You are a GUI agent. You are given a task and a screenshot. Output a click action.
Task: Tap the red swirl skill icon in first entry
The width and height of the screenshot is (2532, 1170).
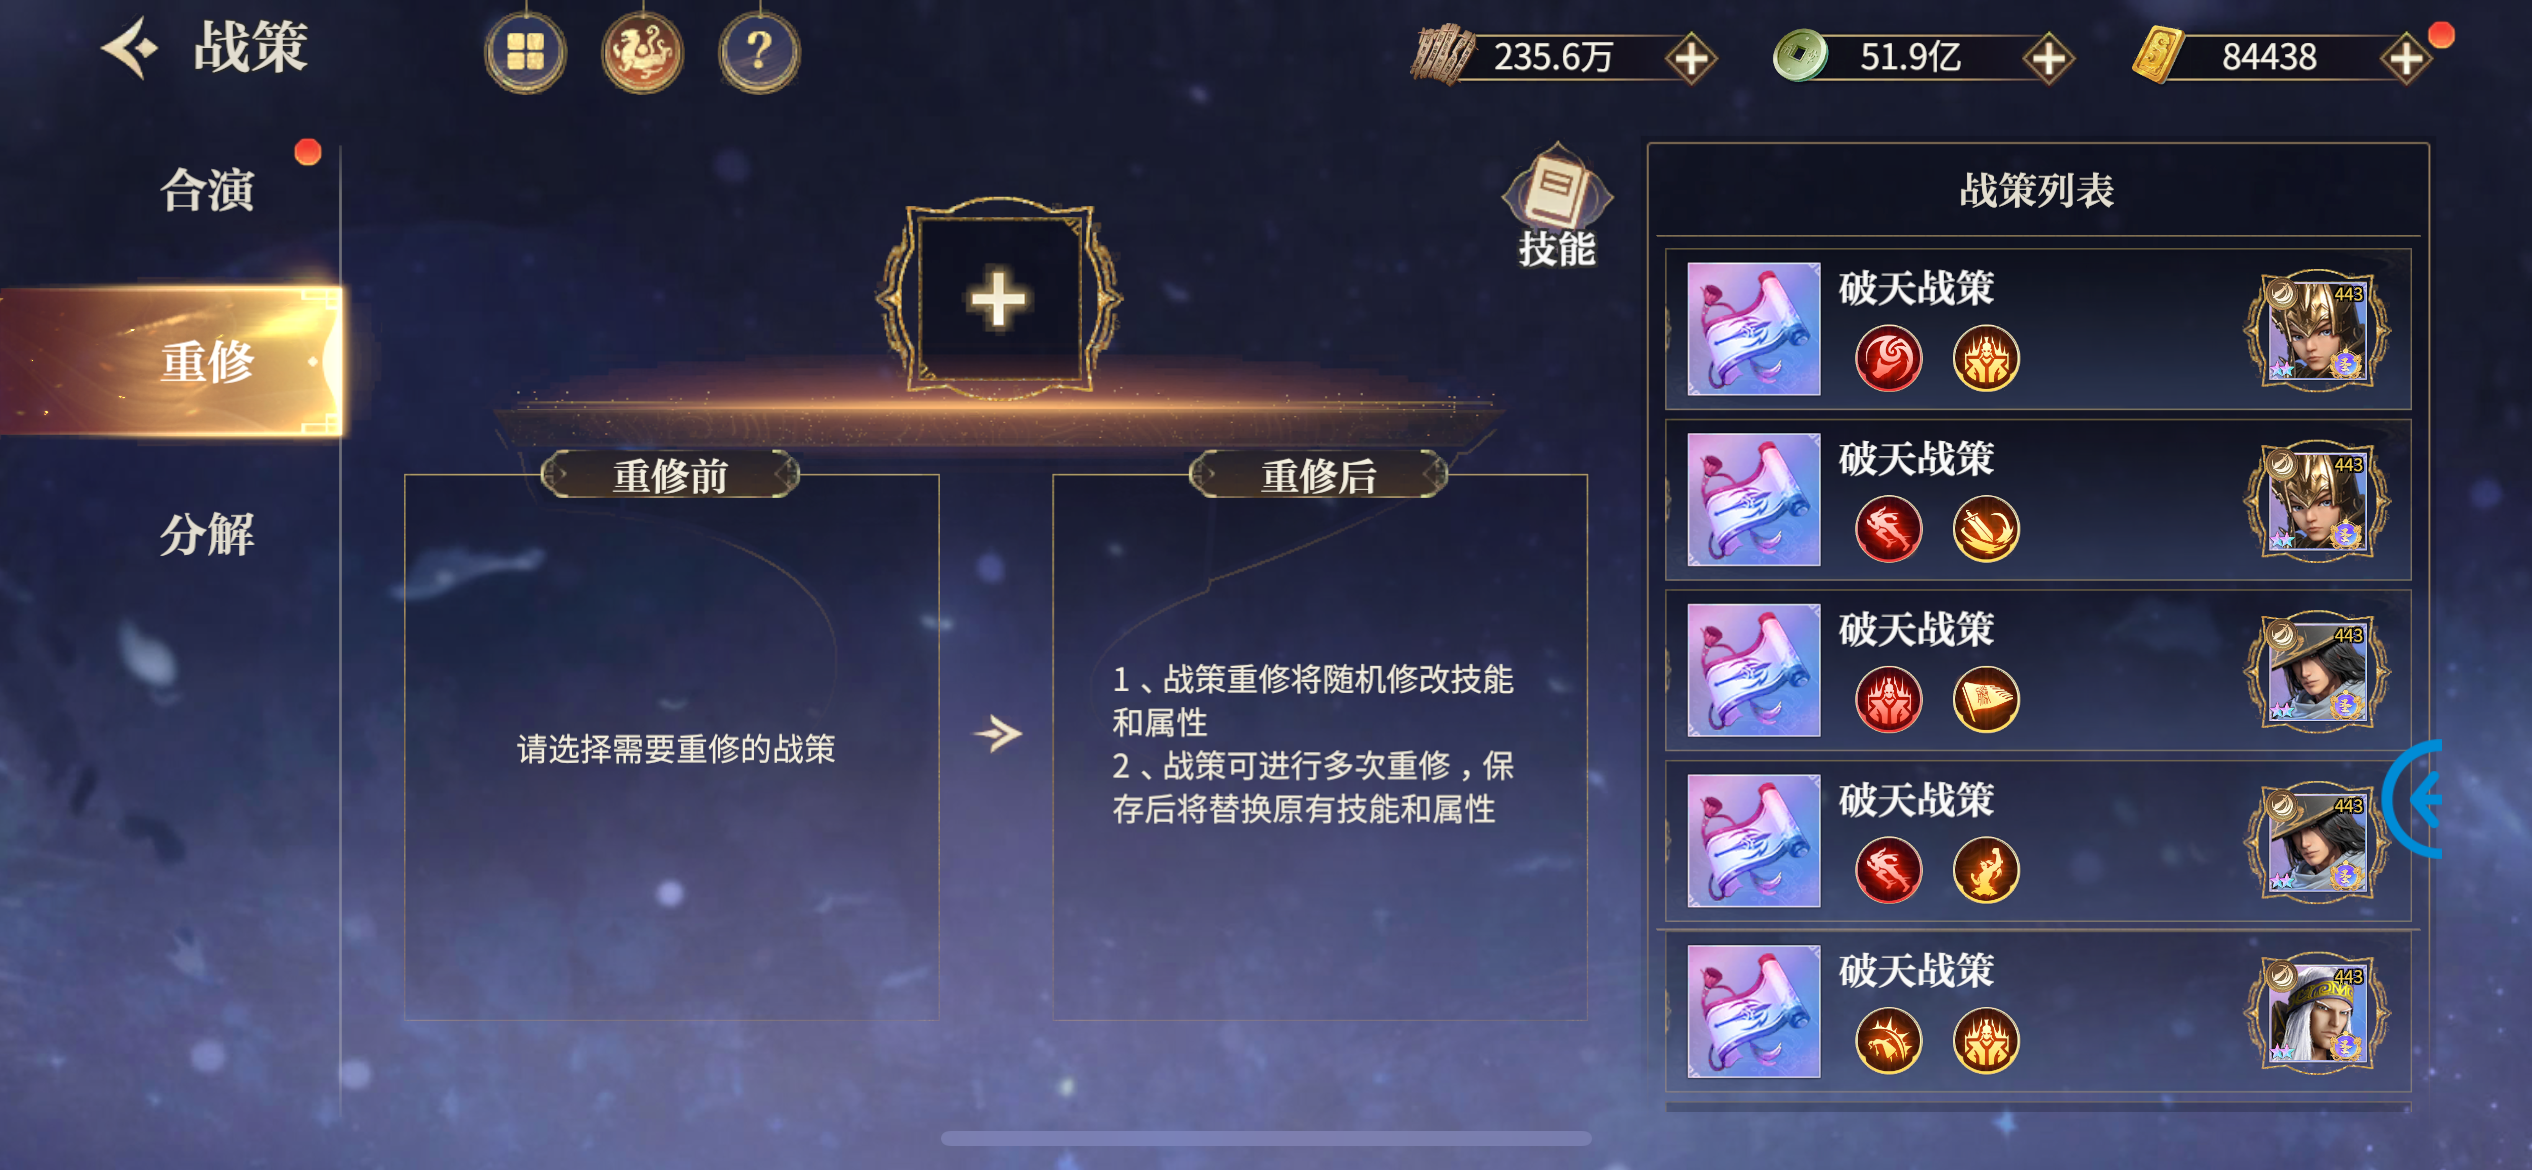[x=1888, y=358]
